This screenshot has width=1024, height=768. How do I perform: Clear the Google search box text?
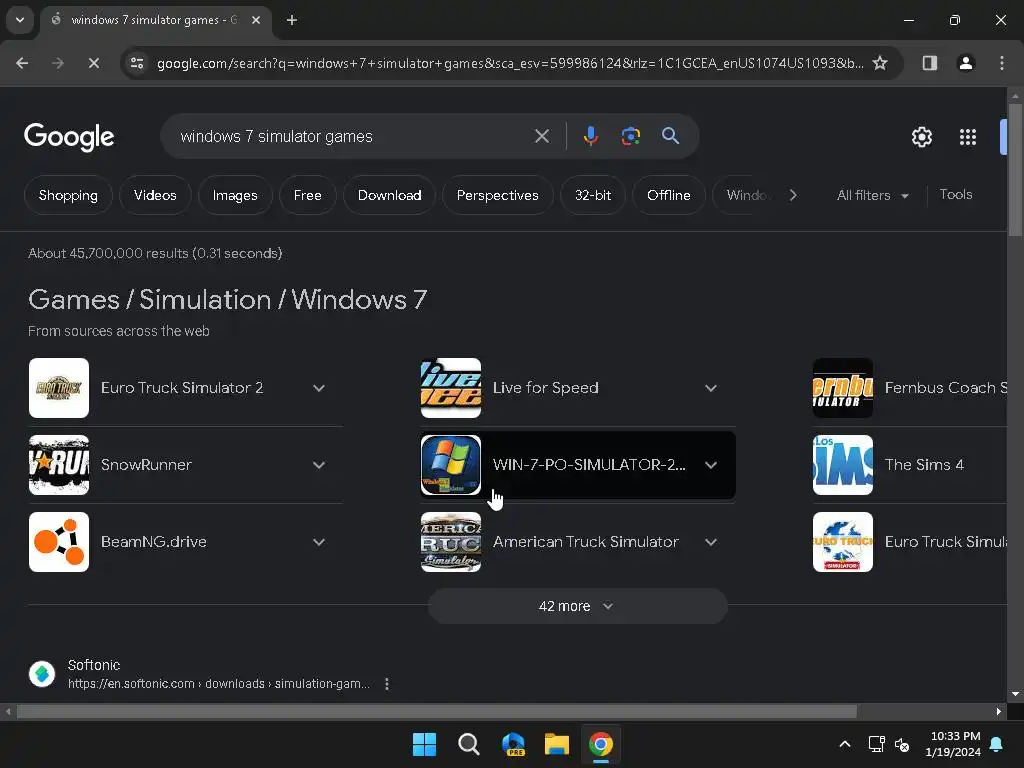pos(541,136)
